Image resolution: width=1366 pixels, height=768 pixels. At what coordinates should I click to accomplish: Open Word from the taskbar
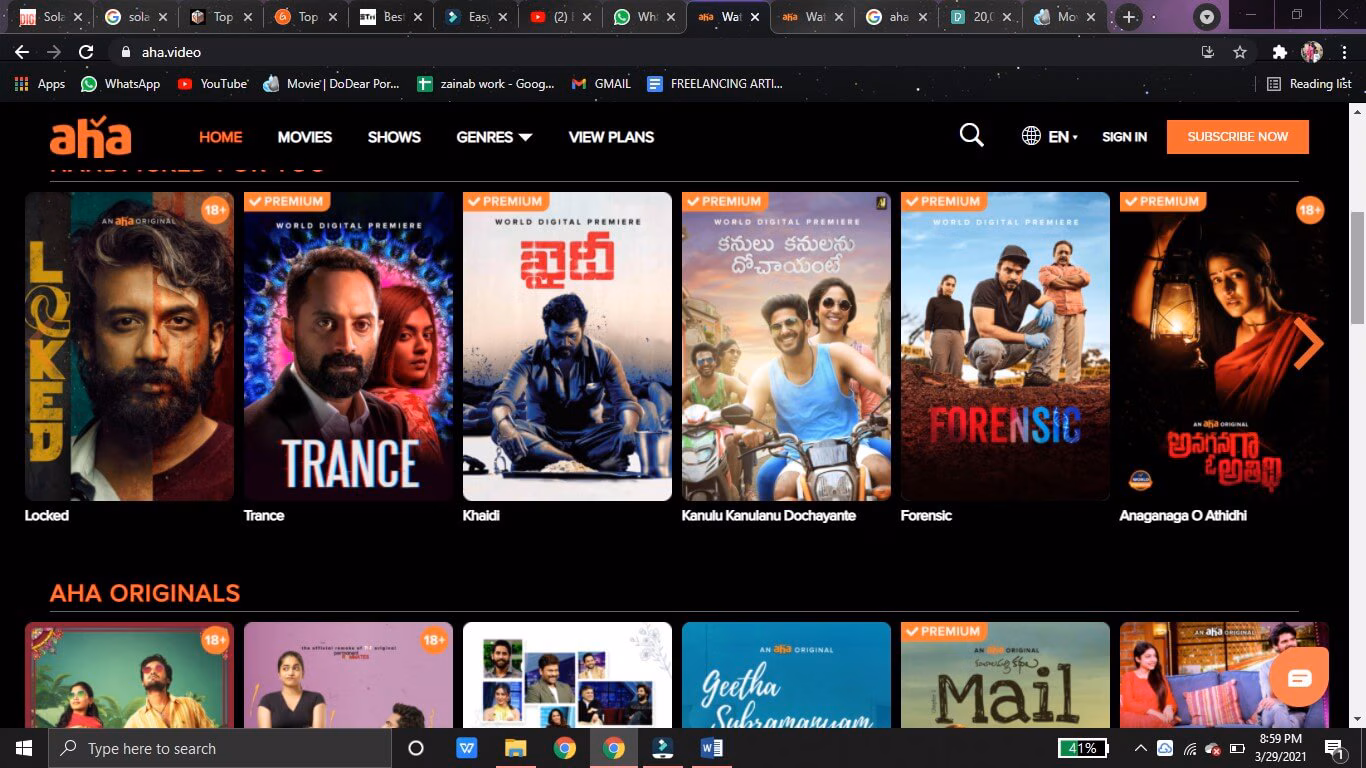click(712, 748)
